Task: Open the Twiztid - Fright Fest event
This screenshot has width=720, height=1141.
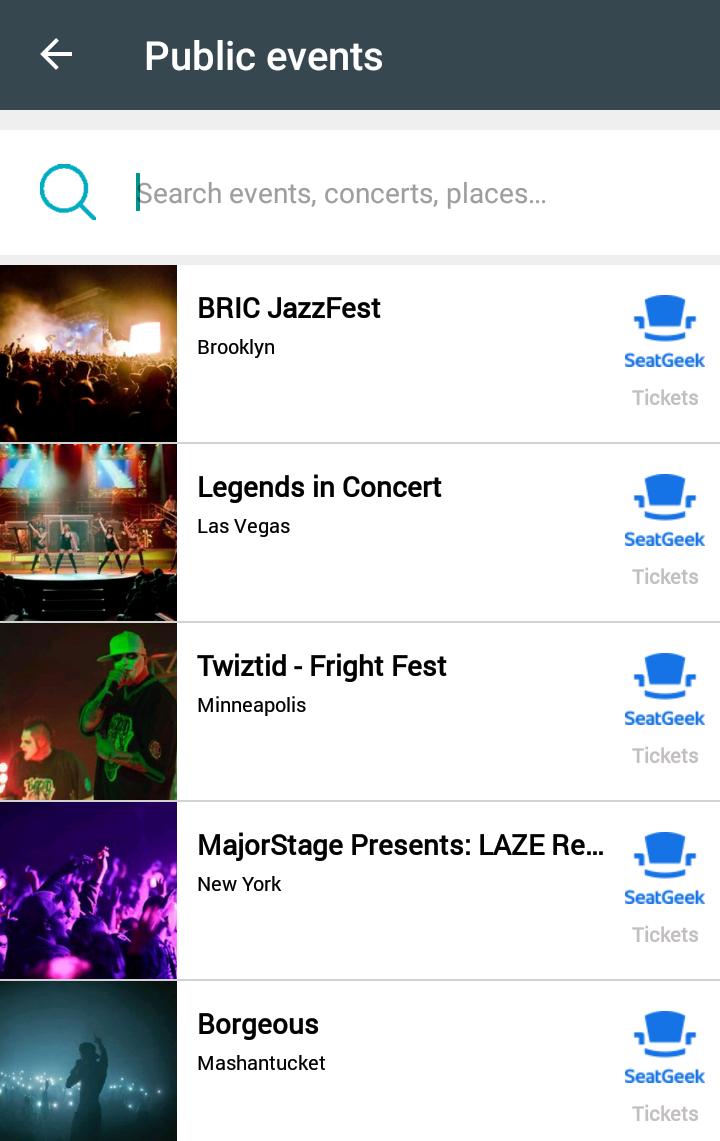Action: [x=322, y=666]
